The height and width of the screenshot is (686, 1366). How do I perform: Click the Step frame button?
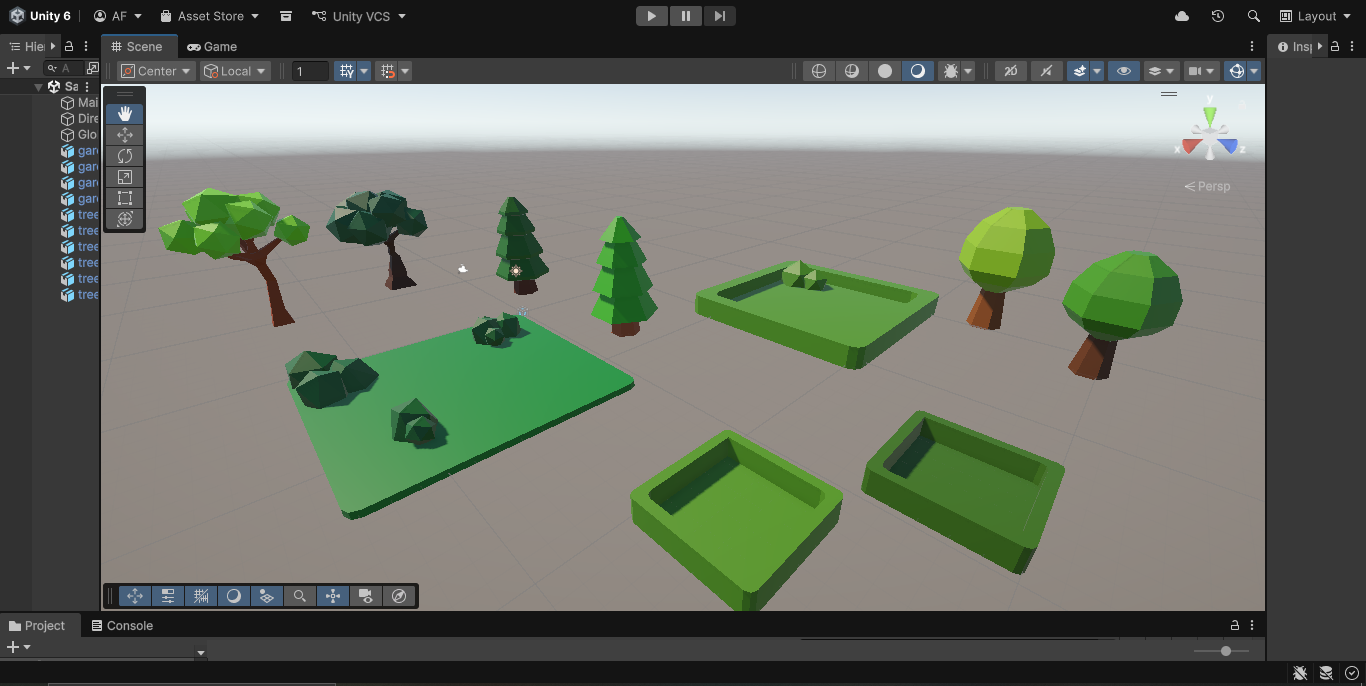(719, 16)
